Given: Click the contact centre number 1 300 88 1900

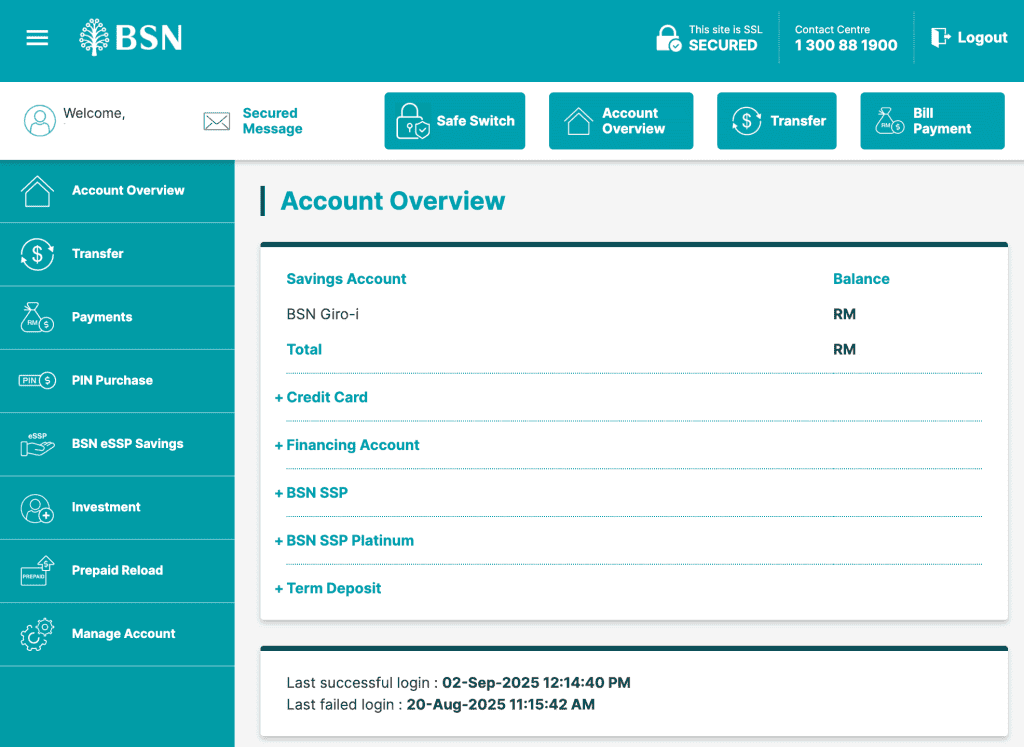Looking at the screenshot, I should 846,45.
